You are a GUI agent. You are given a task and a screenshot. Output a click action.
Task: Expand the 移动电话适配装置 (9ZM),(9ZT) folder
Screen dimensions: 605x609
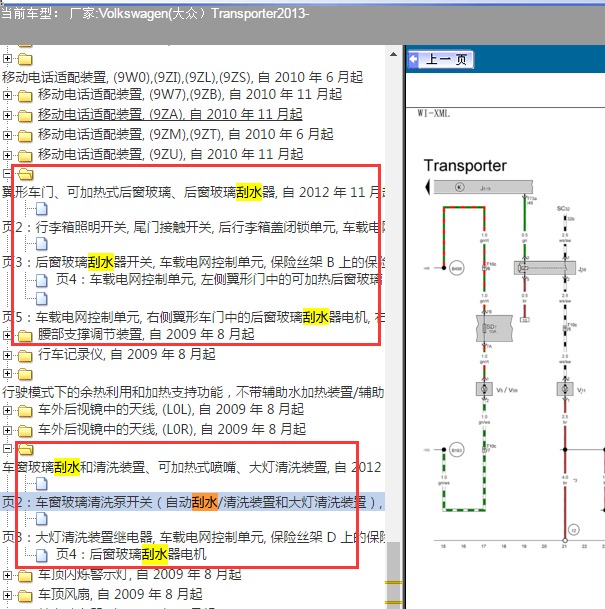[x=7, y=135]
